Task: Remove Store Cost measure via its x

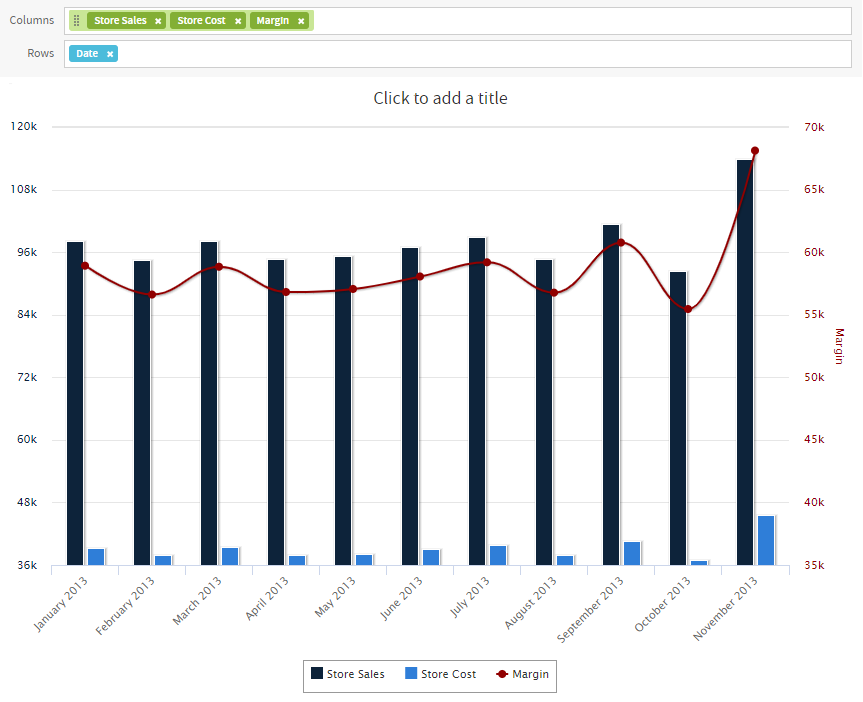Action: (238, 21)
